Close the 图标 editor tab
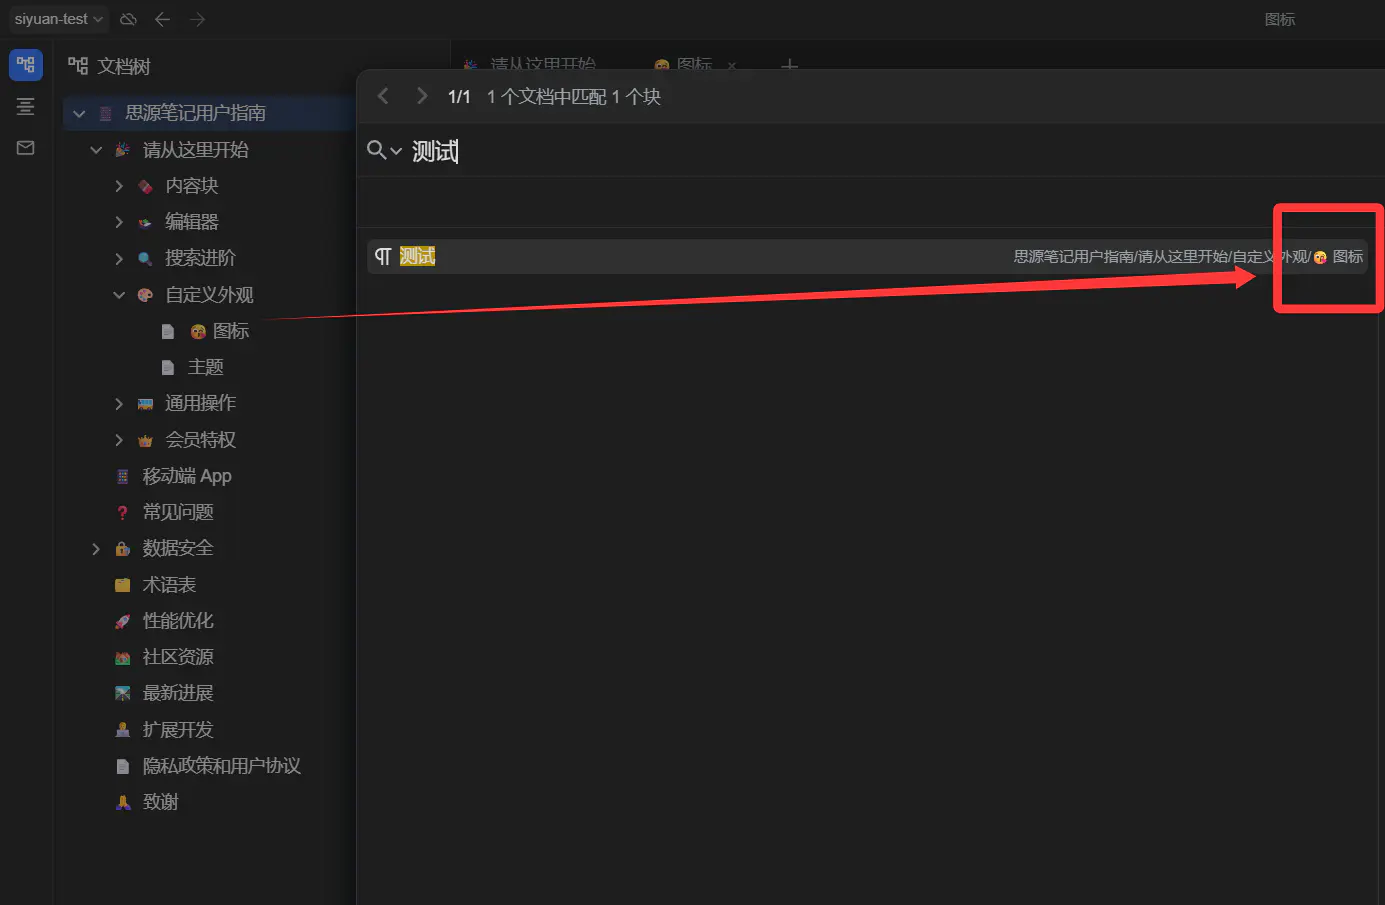Image resolution: width=1385 pixels, height=905 pixels. point(732,66)
